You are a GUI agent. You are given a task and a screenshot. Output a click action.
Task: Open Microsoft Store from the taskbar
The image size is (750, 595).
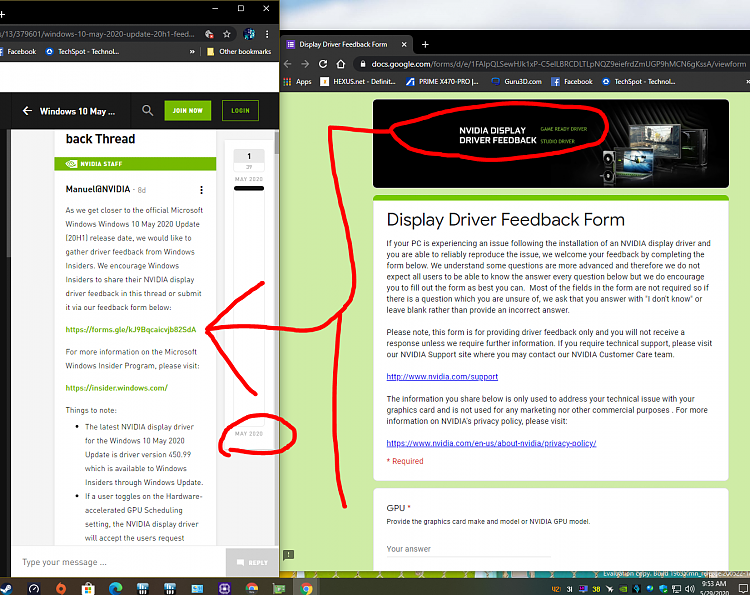(x=88, y=589)
